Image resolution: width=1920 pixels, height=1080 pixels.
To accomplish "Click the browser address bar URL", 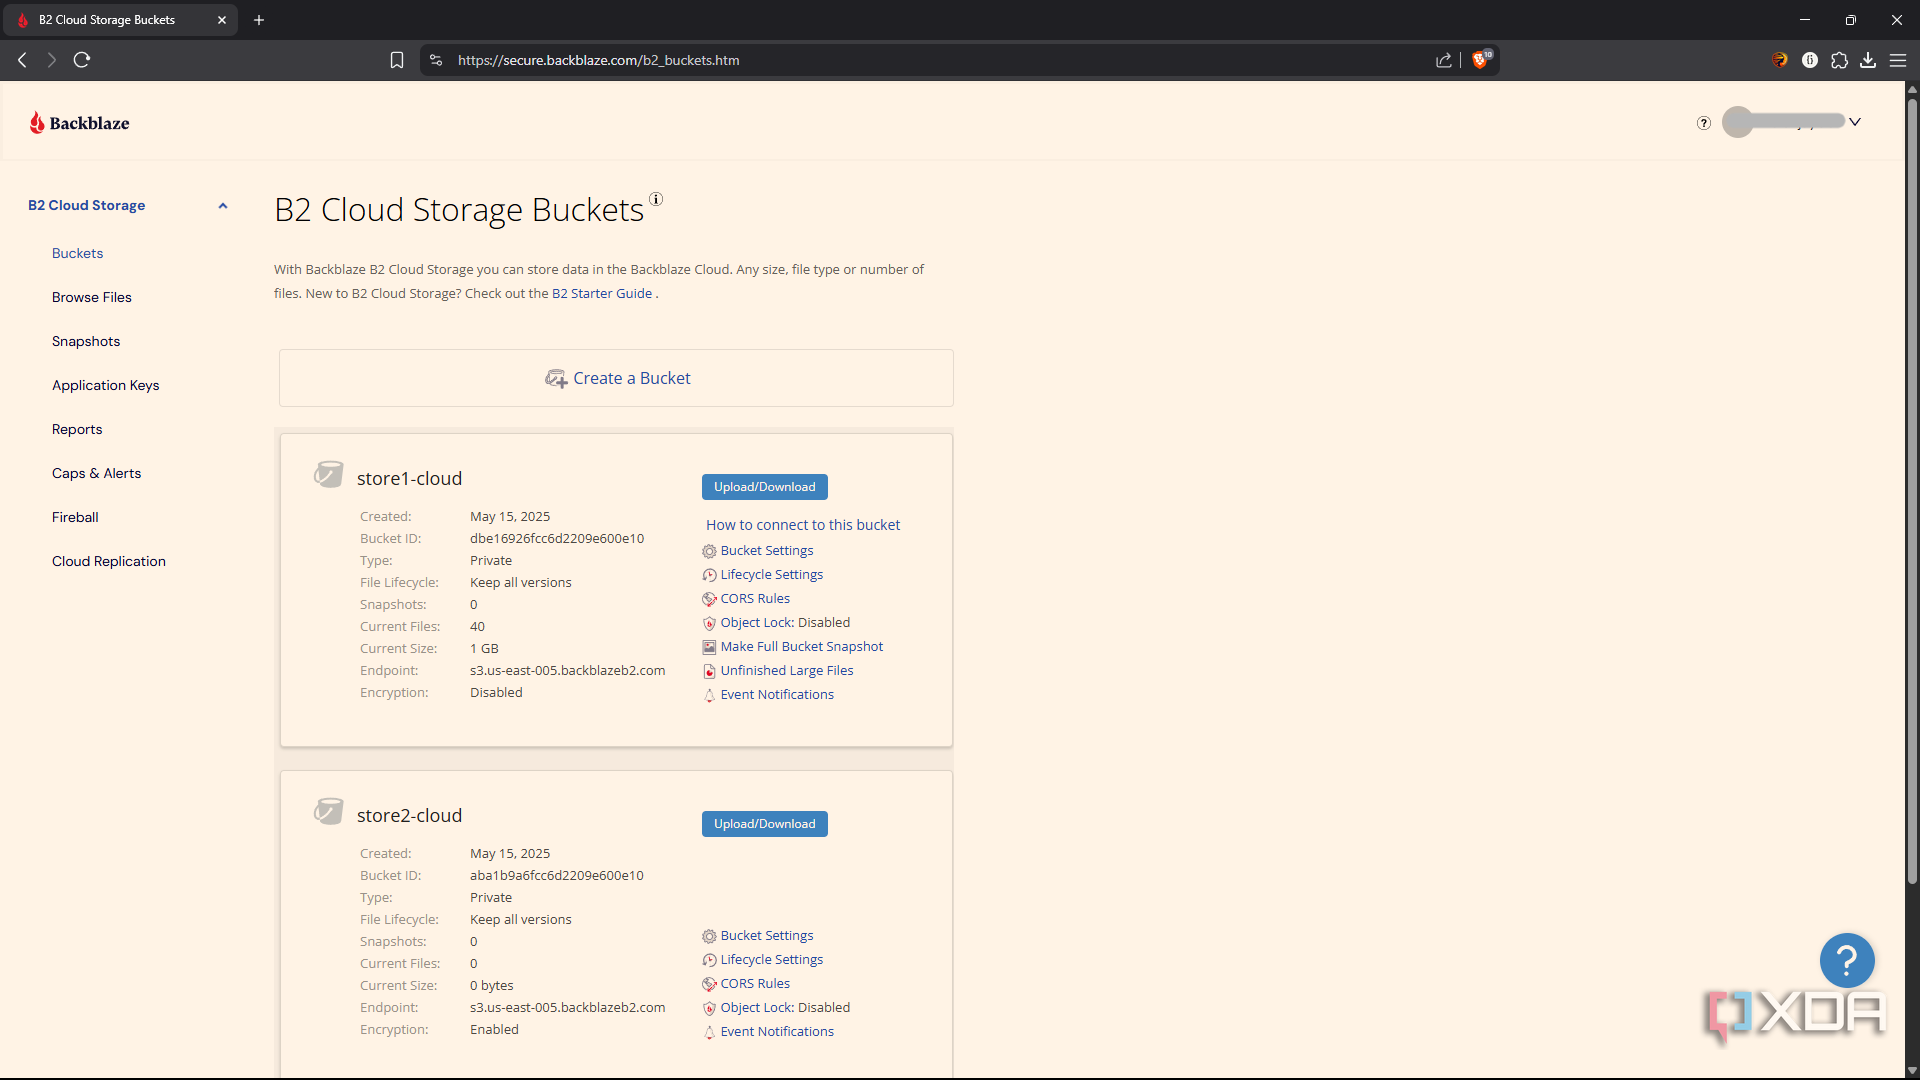I will click(599, 60).
